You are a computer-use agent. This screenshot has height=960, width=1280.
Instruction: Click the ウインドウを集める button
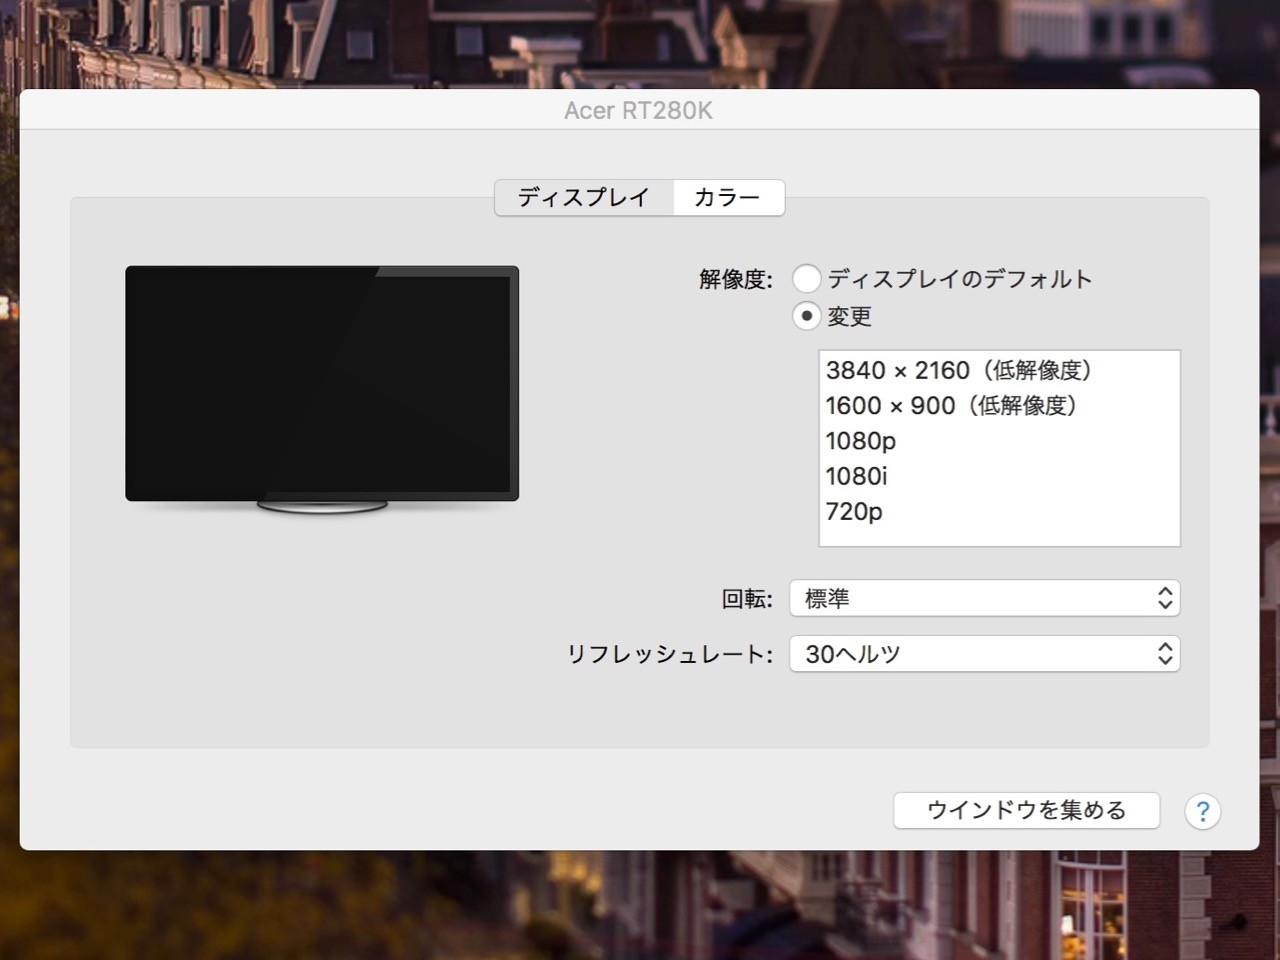[1026, 810]
